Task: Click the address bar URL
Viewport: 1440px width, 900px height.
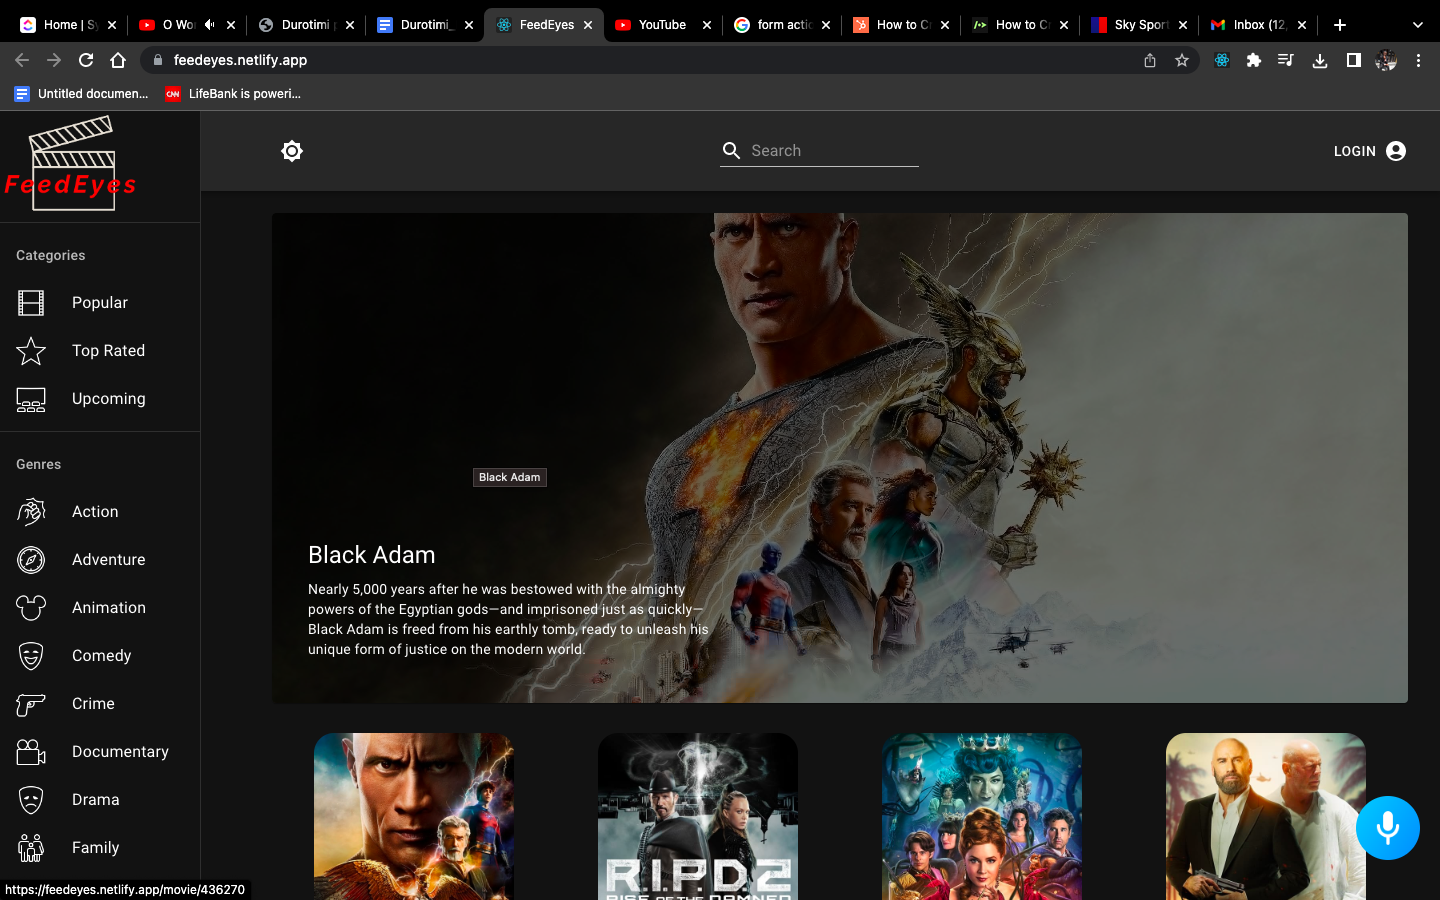Action: coord(240,60)
